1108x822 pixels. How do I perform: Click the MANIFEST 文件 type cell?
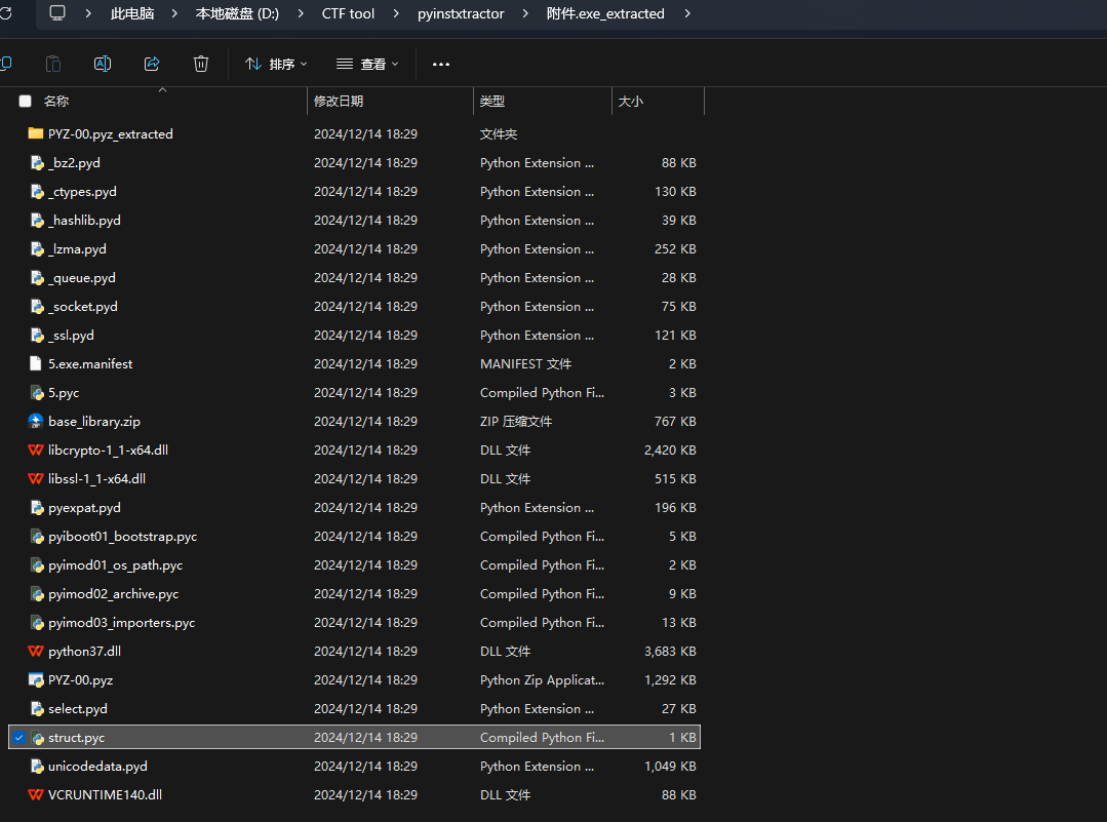coord(526,364)
